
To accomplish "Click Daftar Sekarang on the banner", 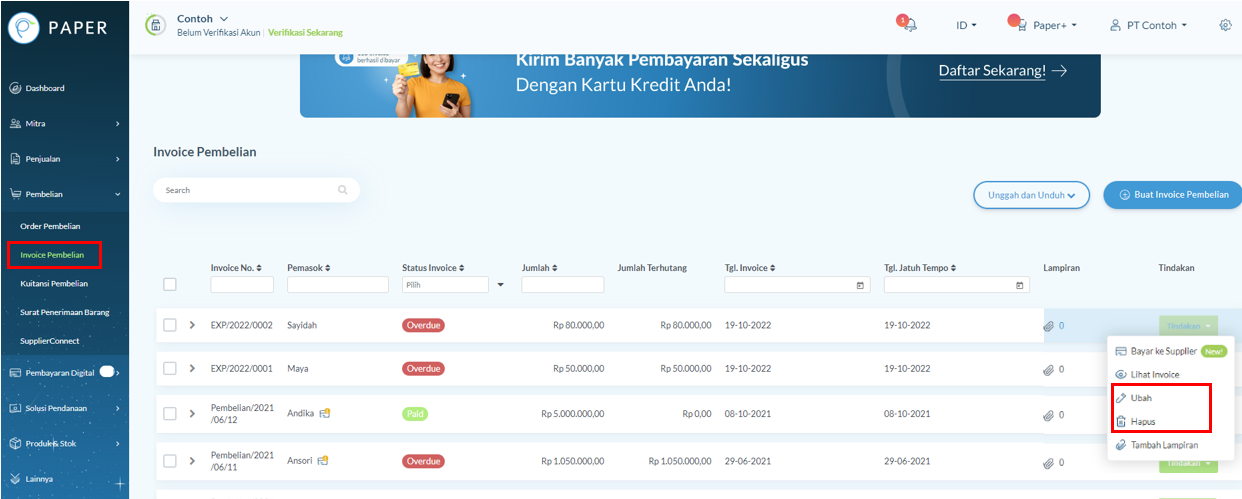I will click(x=1003, y=71).
